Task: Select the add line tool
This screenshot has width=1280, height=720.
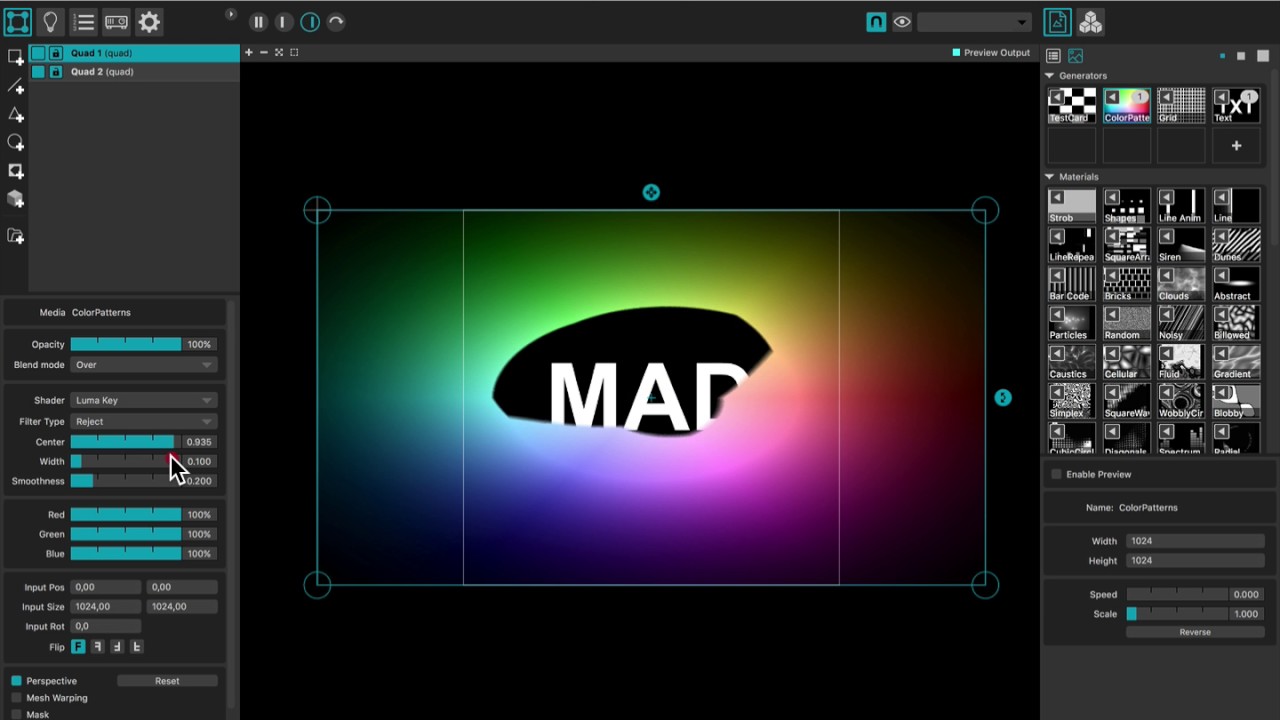Action: pos(15,86)
